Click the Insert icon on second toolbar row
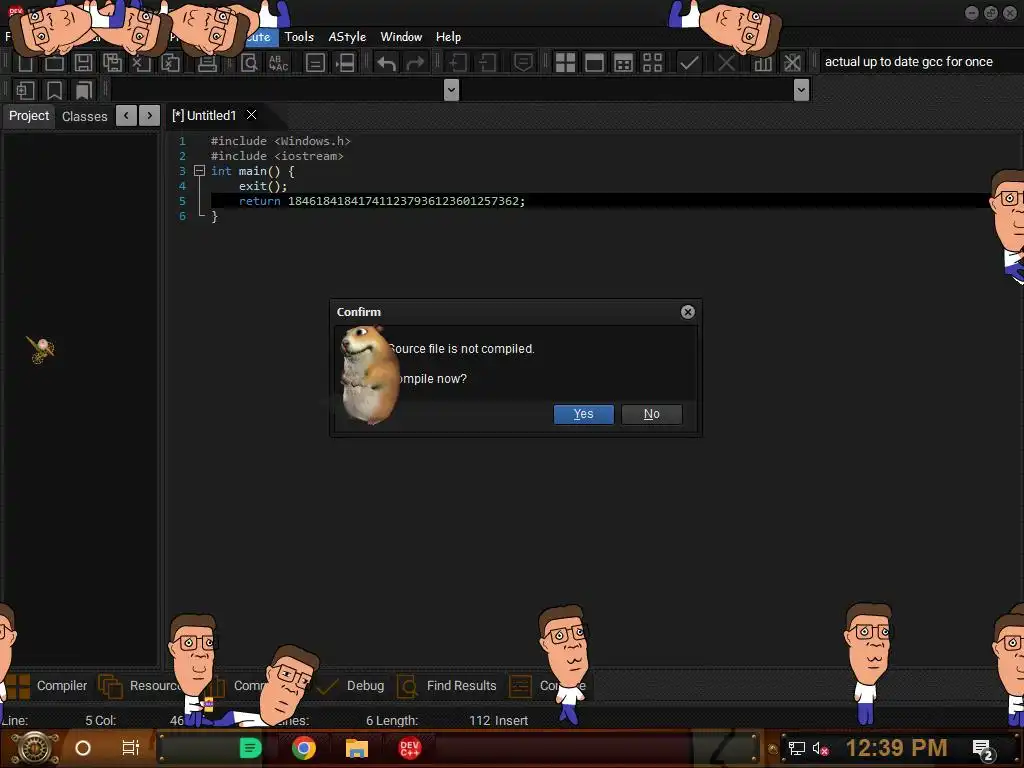The height and width of the screenshot is (768, 1024). click(25, 90)
